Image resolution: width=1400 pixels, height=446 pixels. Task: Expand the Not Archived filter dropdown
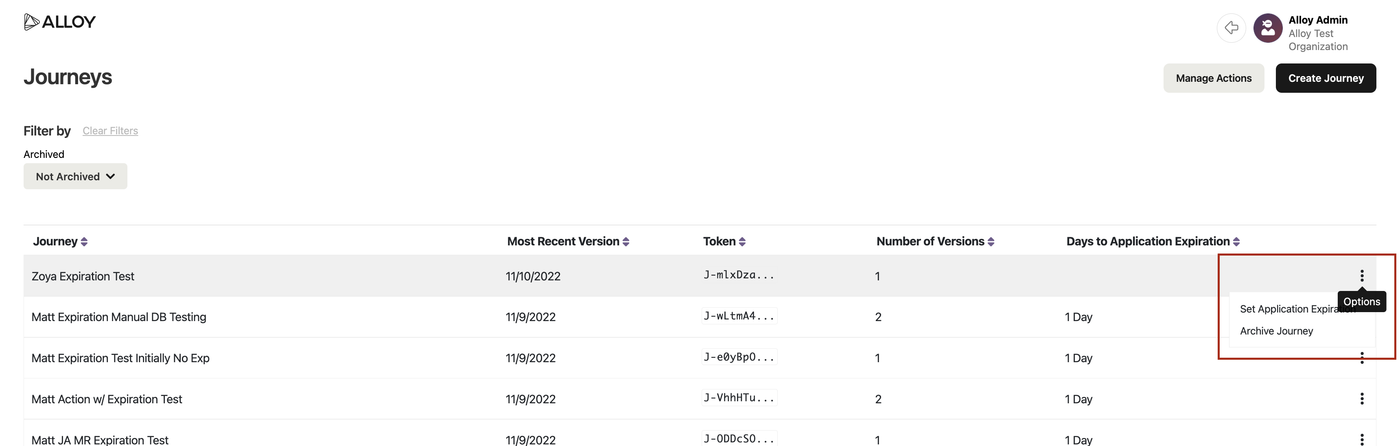(75, 177)
